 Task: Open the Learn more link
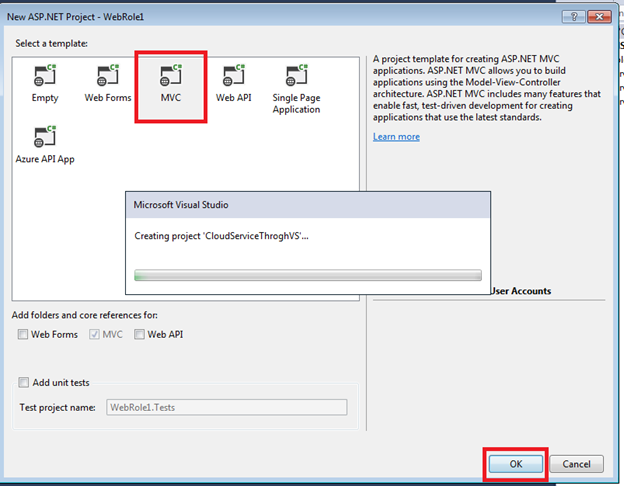396,137
